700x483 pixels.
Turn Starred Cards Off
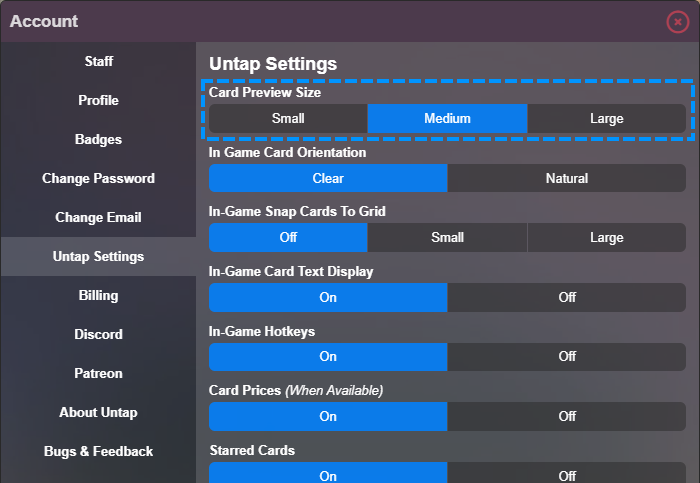pos(567,473)
